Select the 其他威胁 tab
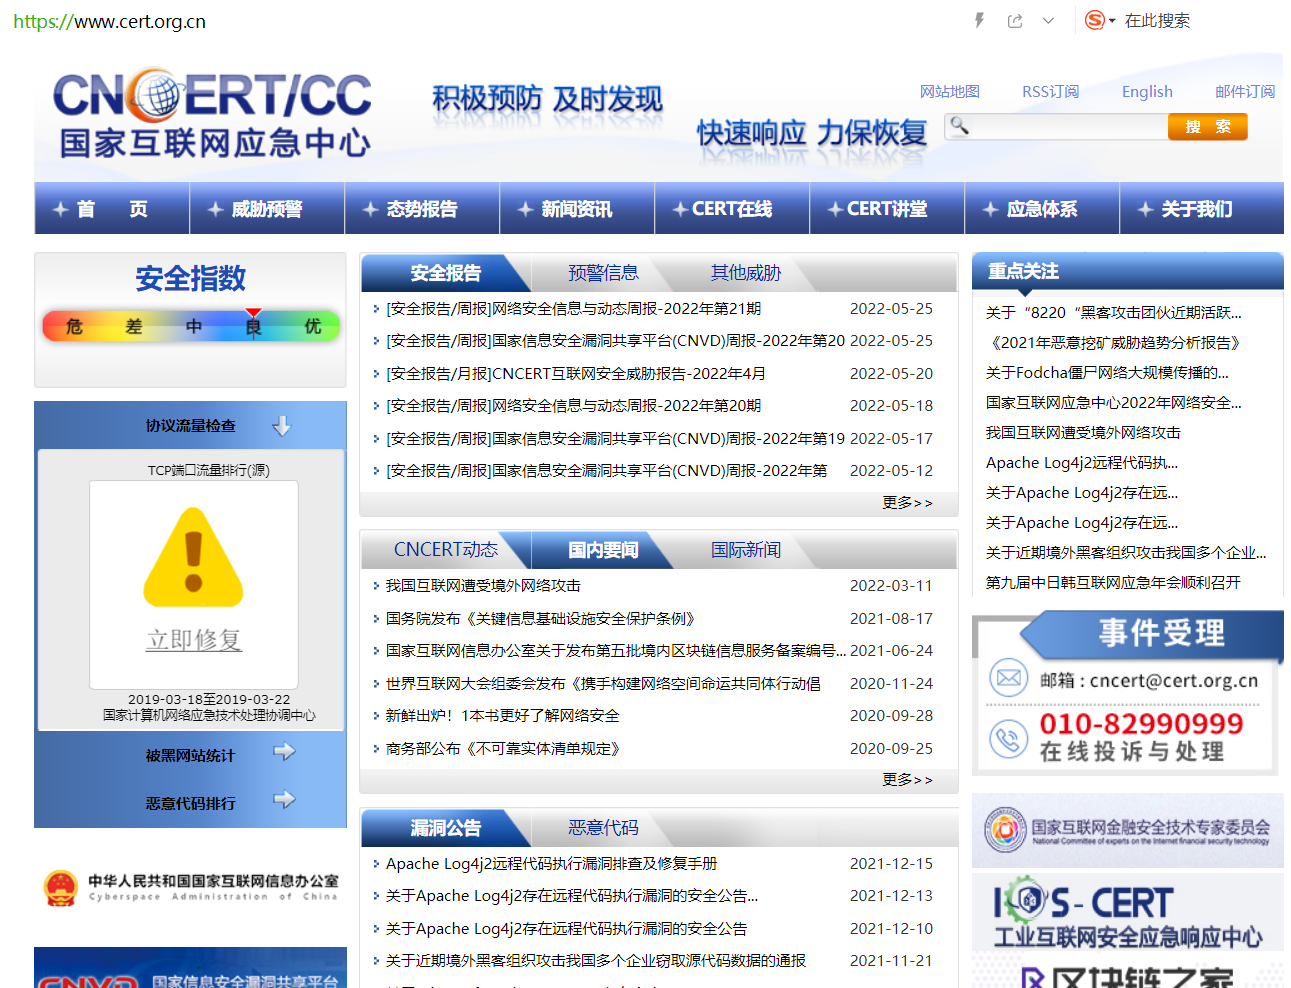 [x=746, y=273]
